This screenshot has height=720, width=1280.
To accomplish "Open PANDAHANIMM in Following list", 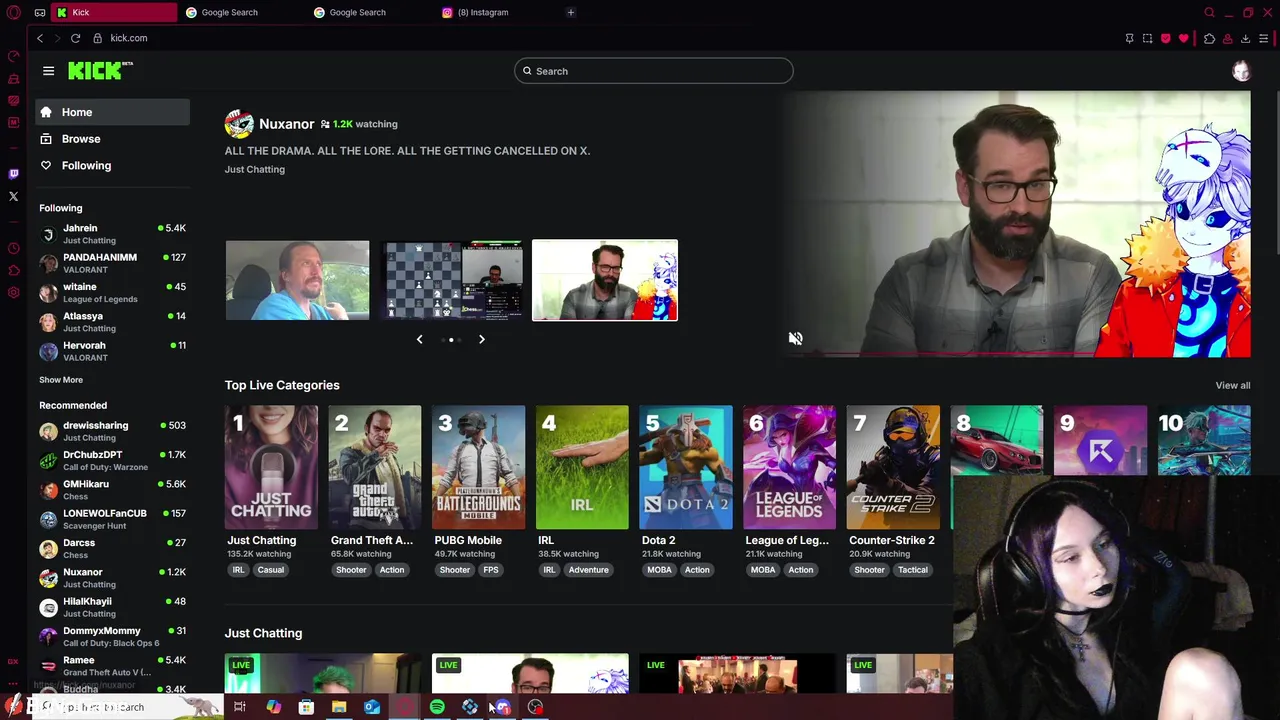I will [x=112, y=263].
